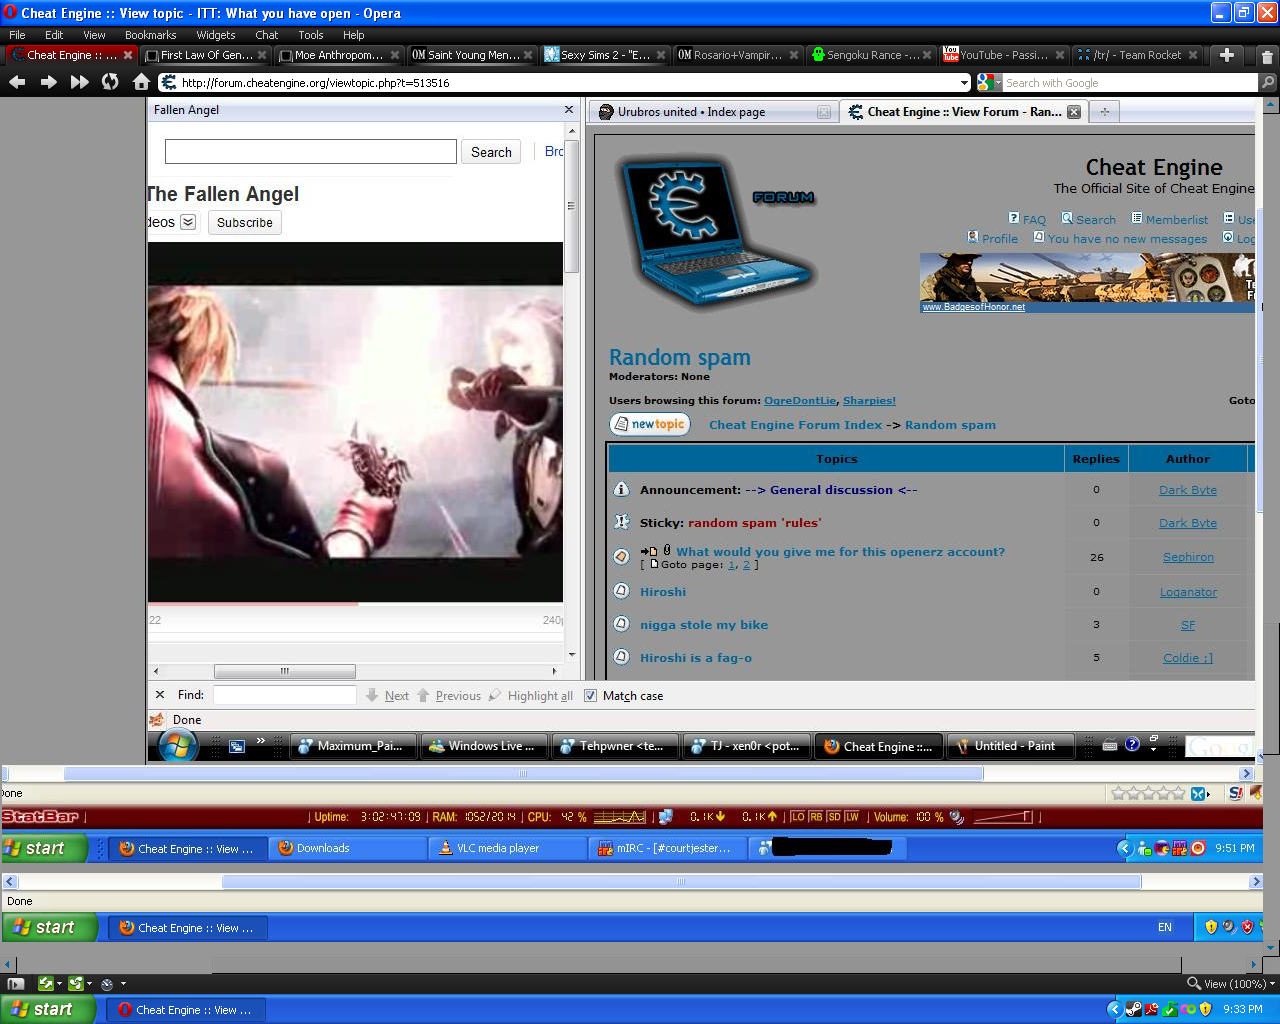Click the Vista start orb
Viewport: 1280px width, 1024px height.
point(177,745)
